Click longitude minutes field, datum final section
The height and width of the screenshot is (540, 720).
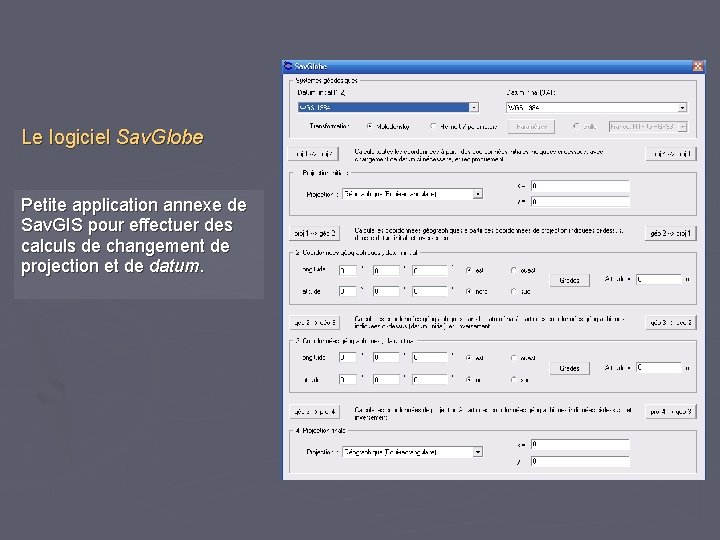(x=386, y=357)
